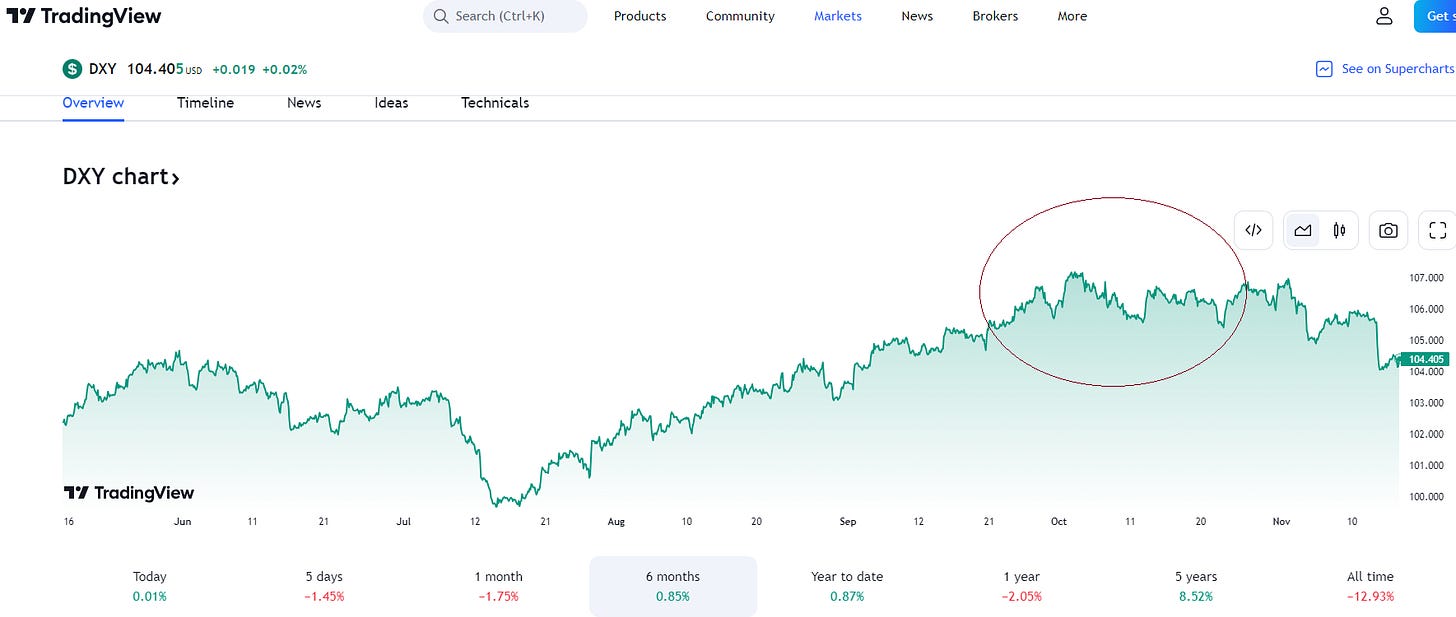Open chart in fullscreen mode
1456x617 pixels.
point(1437,230)
